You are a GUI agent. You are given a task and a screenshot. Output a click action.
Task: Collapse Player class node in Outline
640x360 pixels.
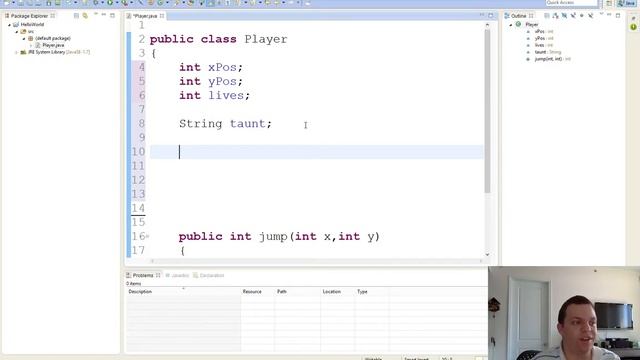click(511, 25)
